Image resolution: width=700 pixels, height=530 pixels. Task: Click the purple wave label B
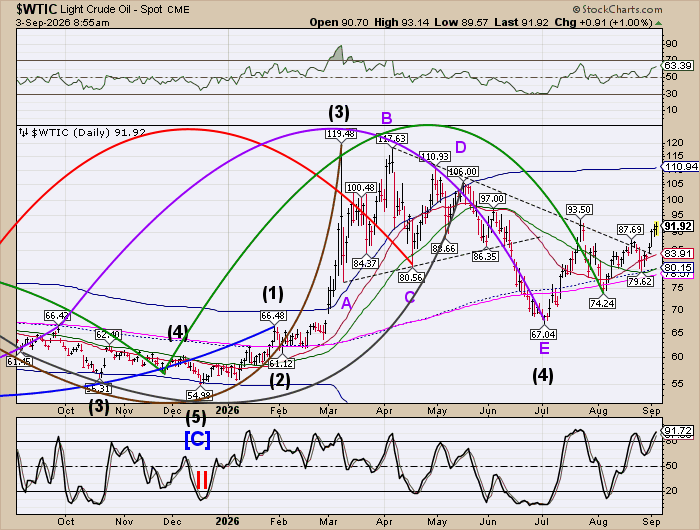click(387, 118)
